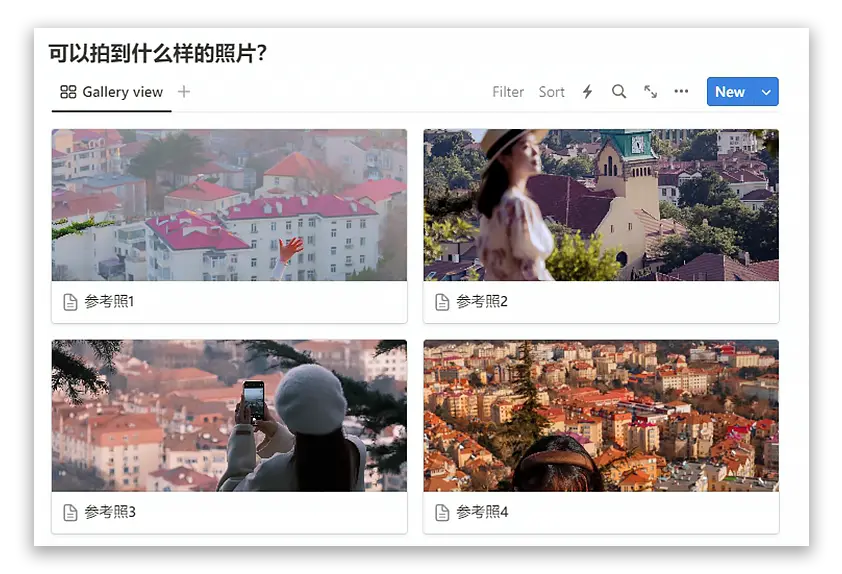Image resolution: width=842 pixels, height=574 pixels.
Task: Click the page icon beside 参考照4
Action: [442, 513]
